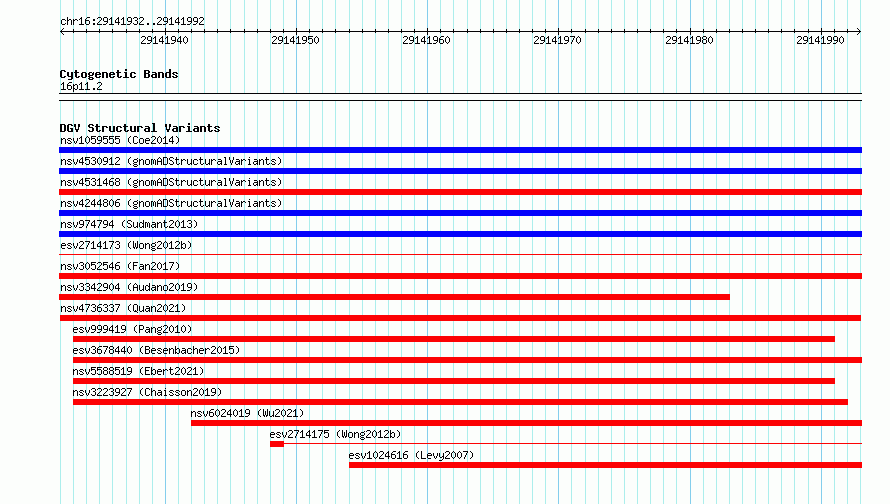
Task: Open variant nsv974794 (Sudmant2013) label
Action: click(x=129, y=224)
